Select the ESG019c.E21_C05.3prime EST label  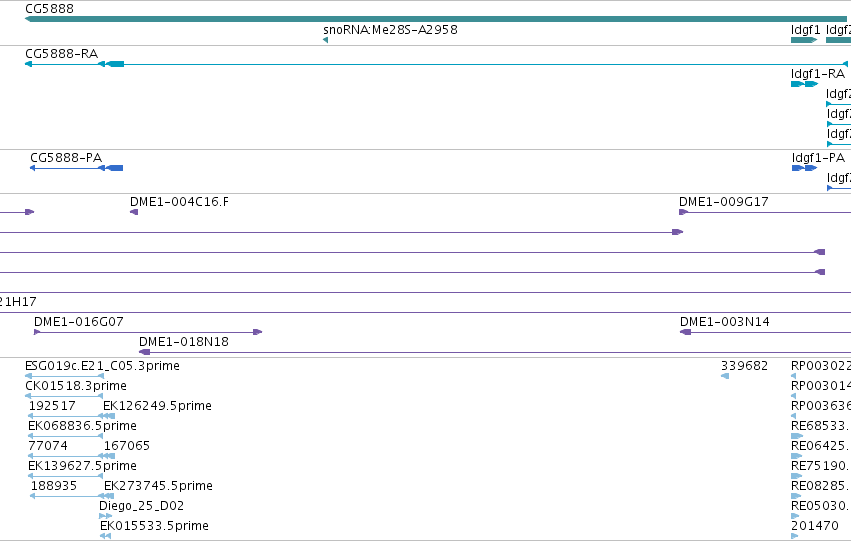(x=102, y=366)
